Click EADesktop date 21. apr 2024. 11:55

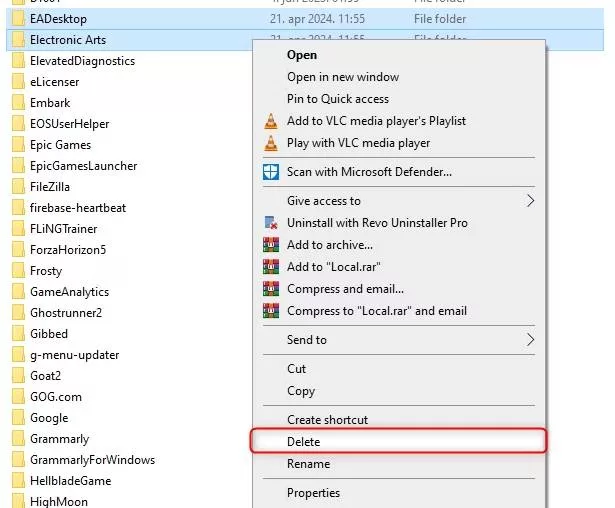317,19
